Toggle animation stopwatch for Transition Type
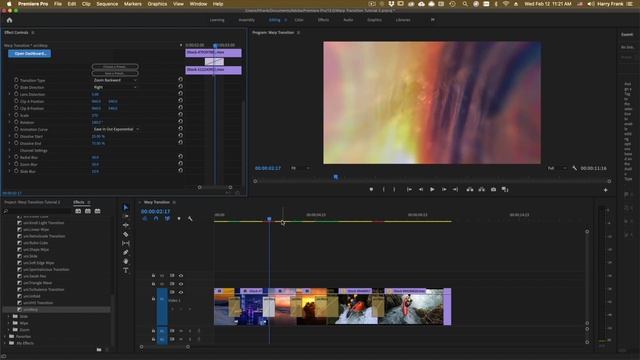Image resolution: width=640 pixels, height=360 pixels. pyautogui.click(x=16, y=80)
